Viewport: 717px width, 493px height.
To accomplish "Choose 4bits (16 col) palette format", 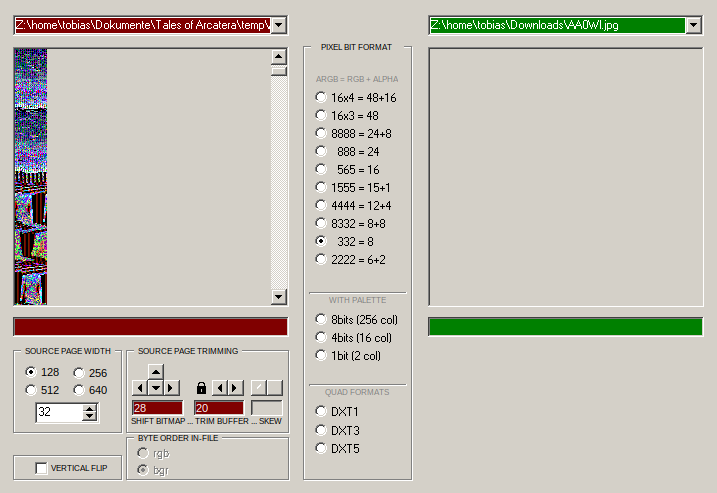I will click(x=354, y=338).
